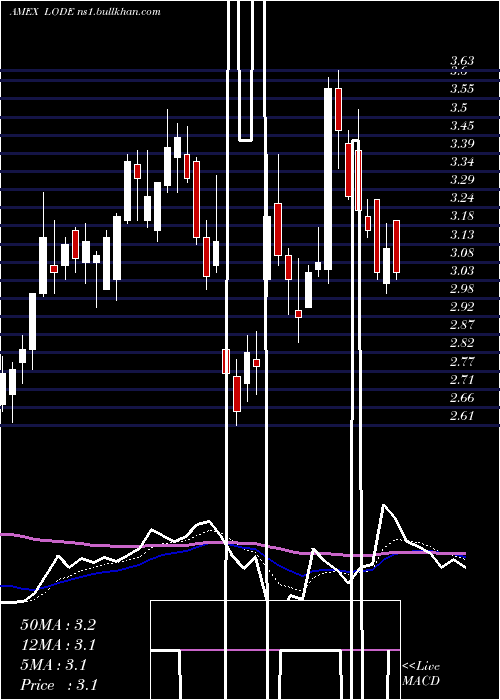Click the 3.45 price axis label

click(x=462, y=125)
